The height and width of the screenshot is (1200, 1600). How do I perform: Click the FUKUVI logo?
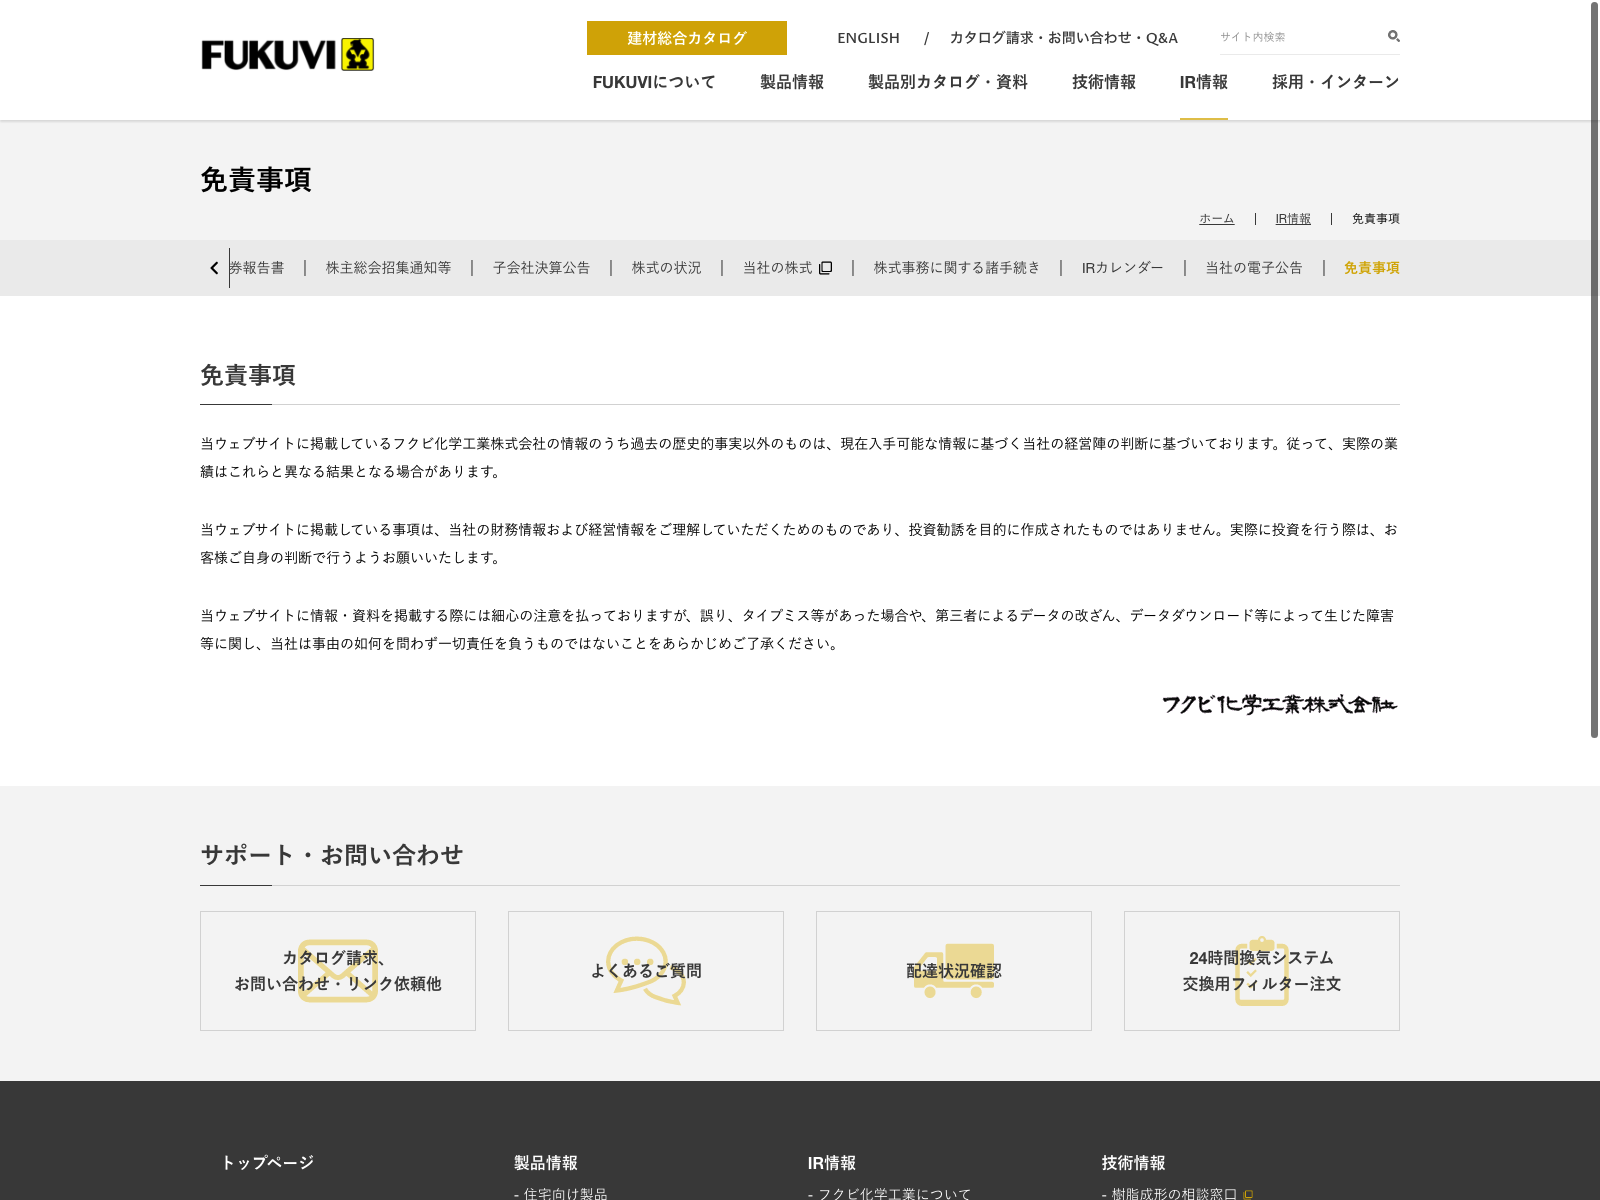[x=287, y=55]
